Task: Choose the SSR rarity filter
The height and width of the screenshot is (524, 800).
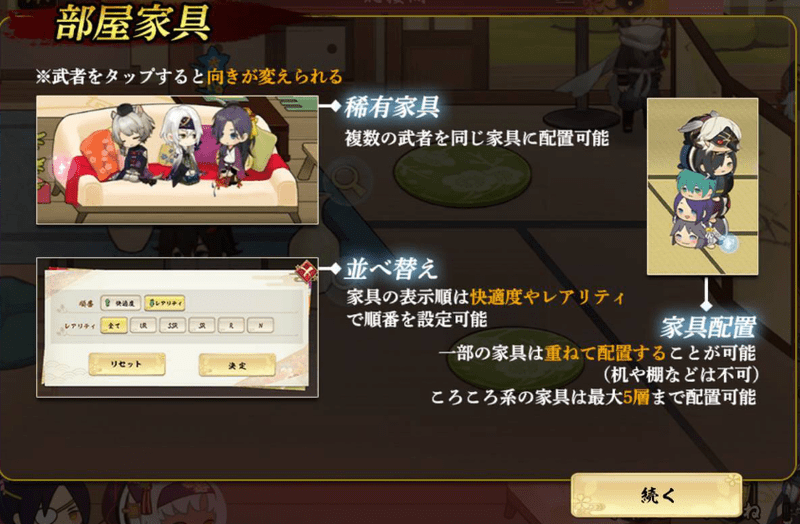Action: [x=172, y=326]
